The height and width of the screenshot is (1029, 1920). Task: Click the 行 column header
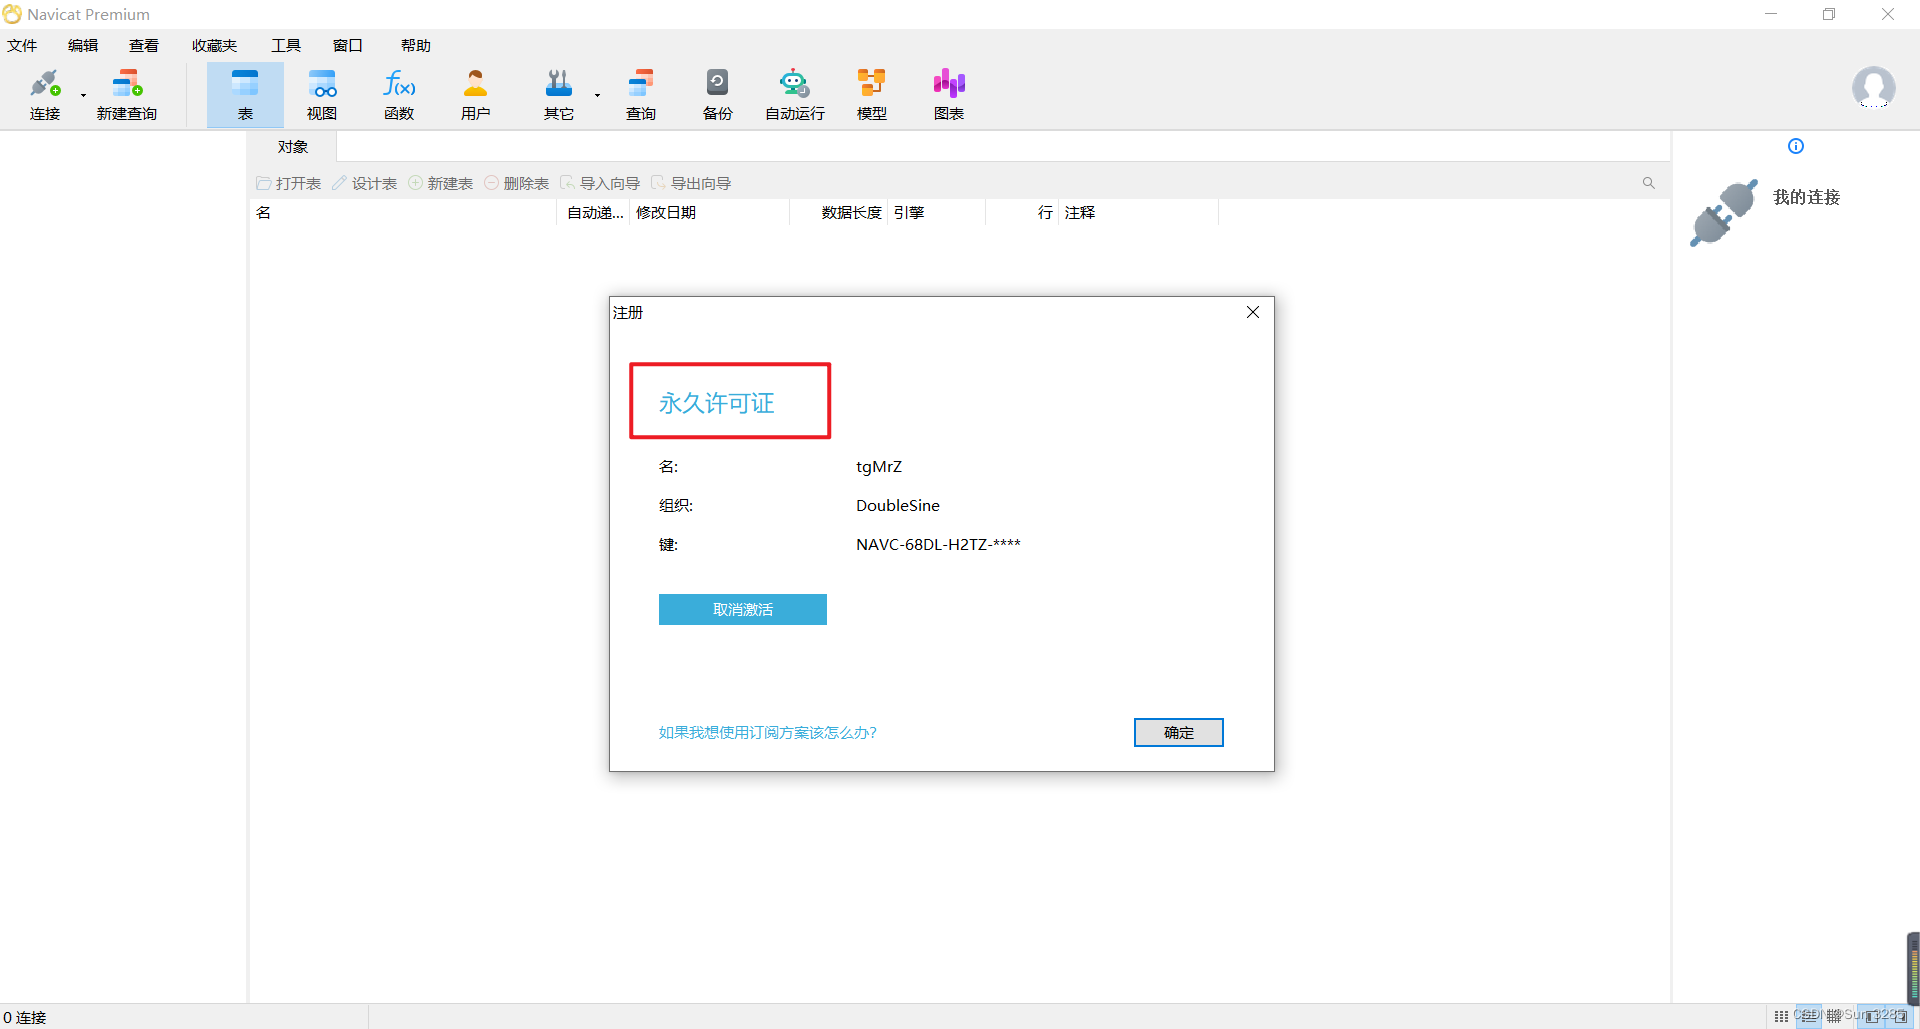coord(1023,213)
